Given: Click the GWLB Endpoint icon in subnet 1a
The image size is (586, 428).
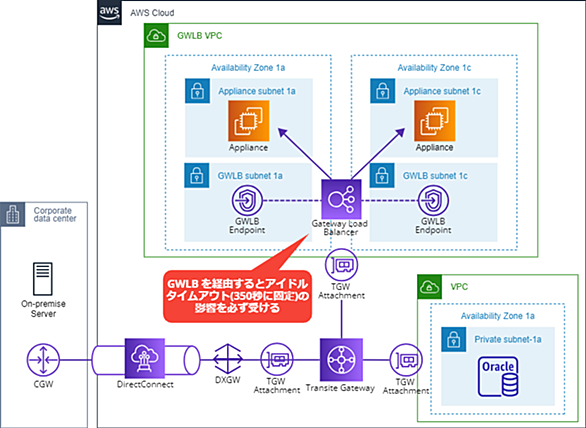Looking at the screenshot, I should (x=247, y=201).
